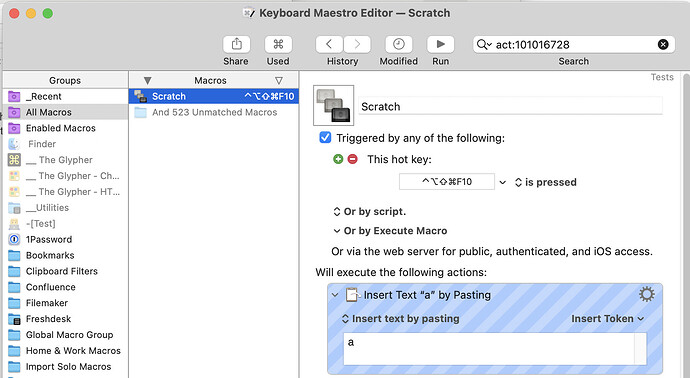Go forward in History

click(357, 44)
